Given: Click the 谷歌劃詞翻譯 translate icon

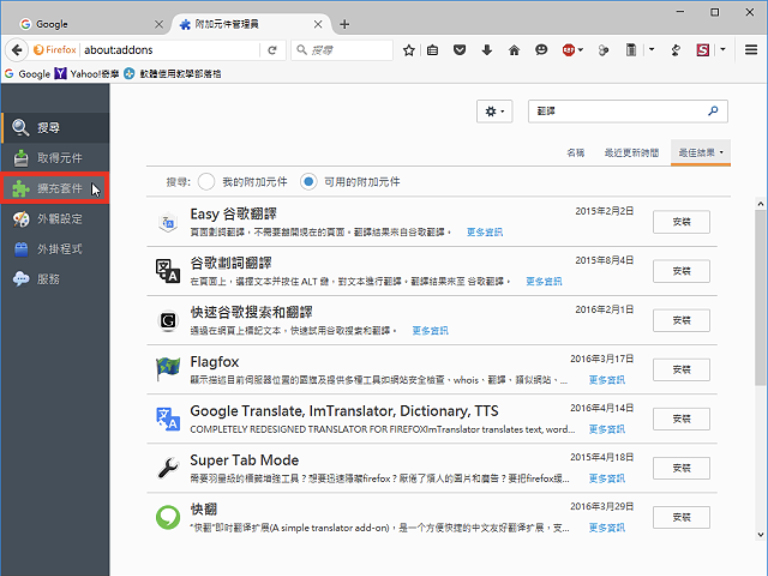Looking at the screenshot, I should [168, 271].
